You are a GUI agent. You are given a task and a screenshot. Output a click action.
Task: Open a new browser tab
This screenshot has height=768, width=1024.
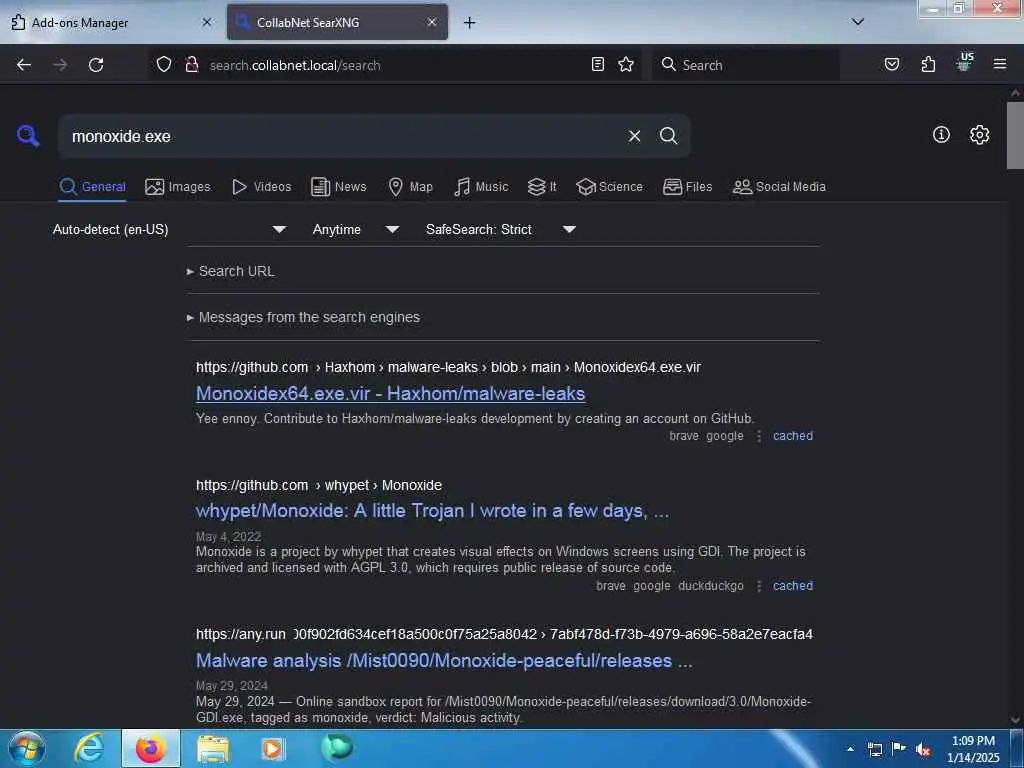click(470, 22)
